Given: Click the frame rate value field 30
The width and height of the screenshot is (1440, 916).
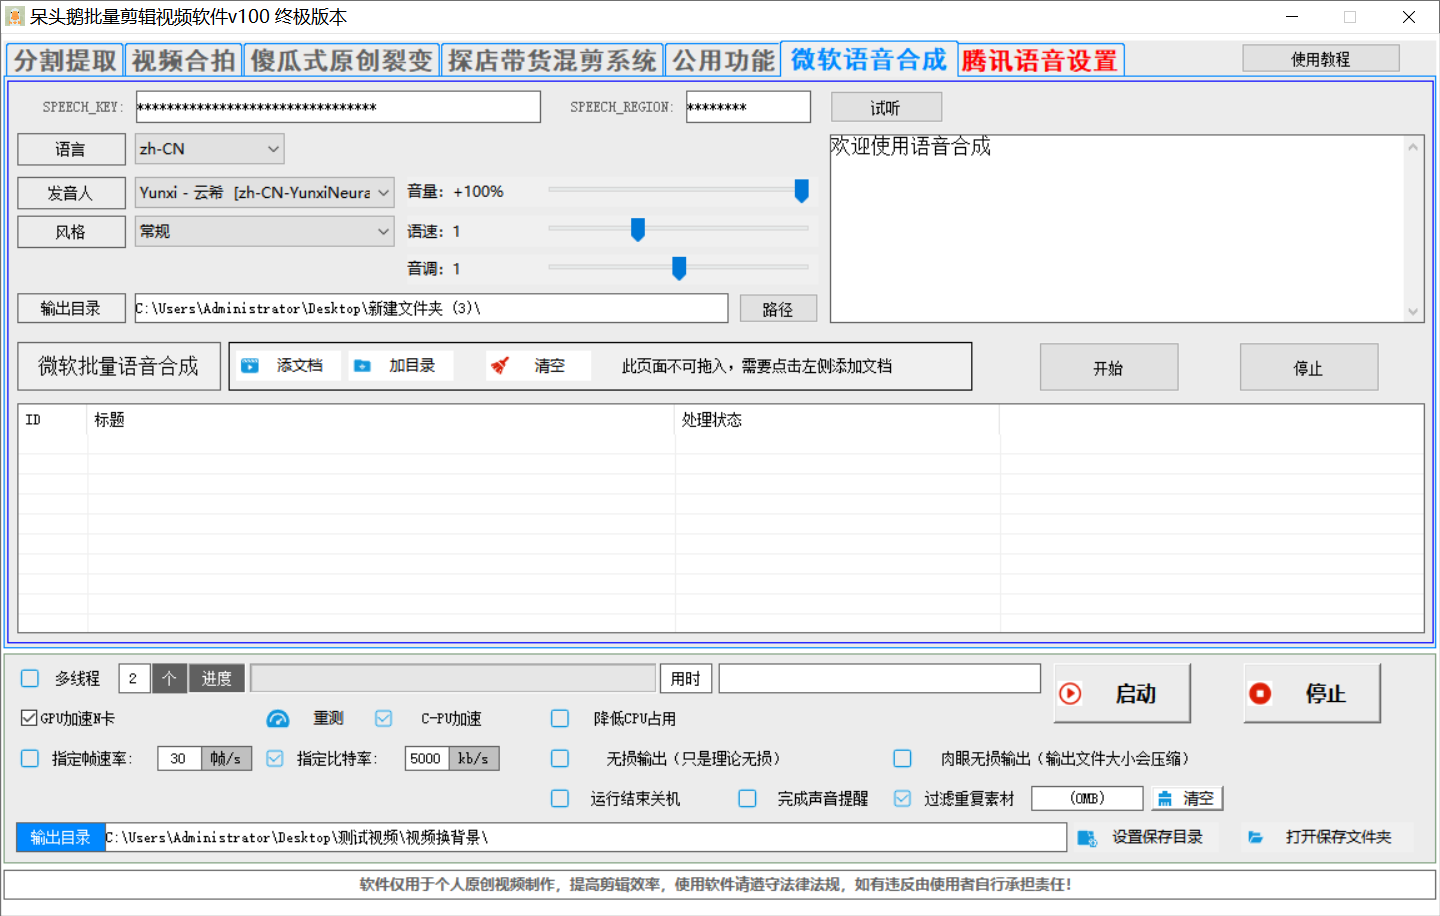Looking at the screenshot, I should coord(179,758).
